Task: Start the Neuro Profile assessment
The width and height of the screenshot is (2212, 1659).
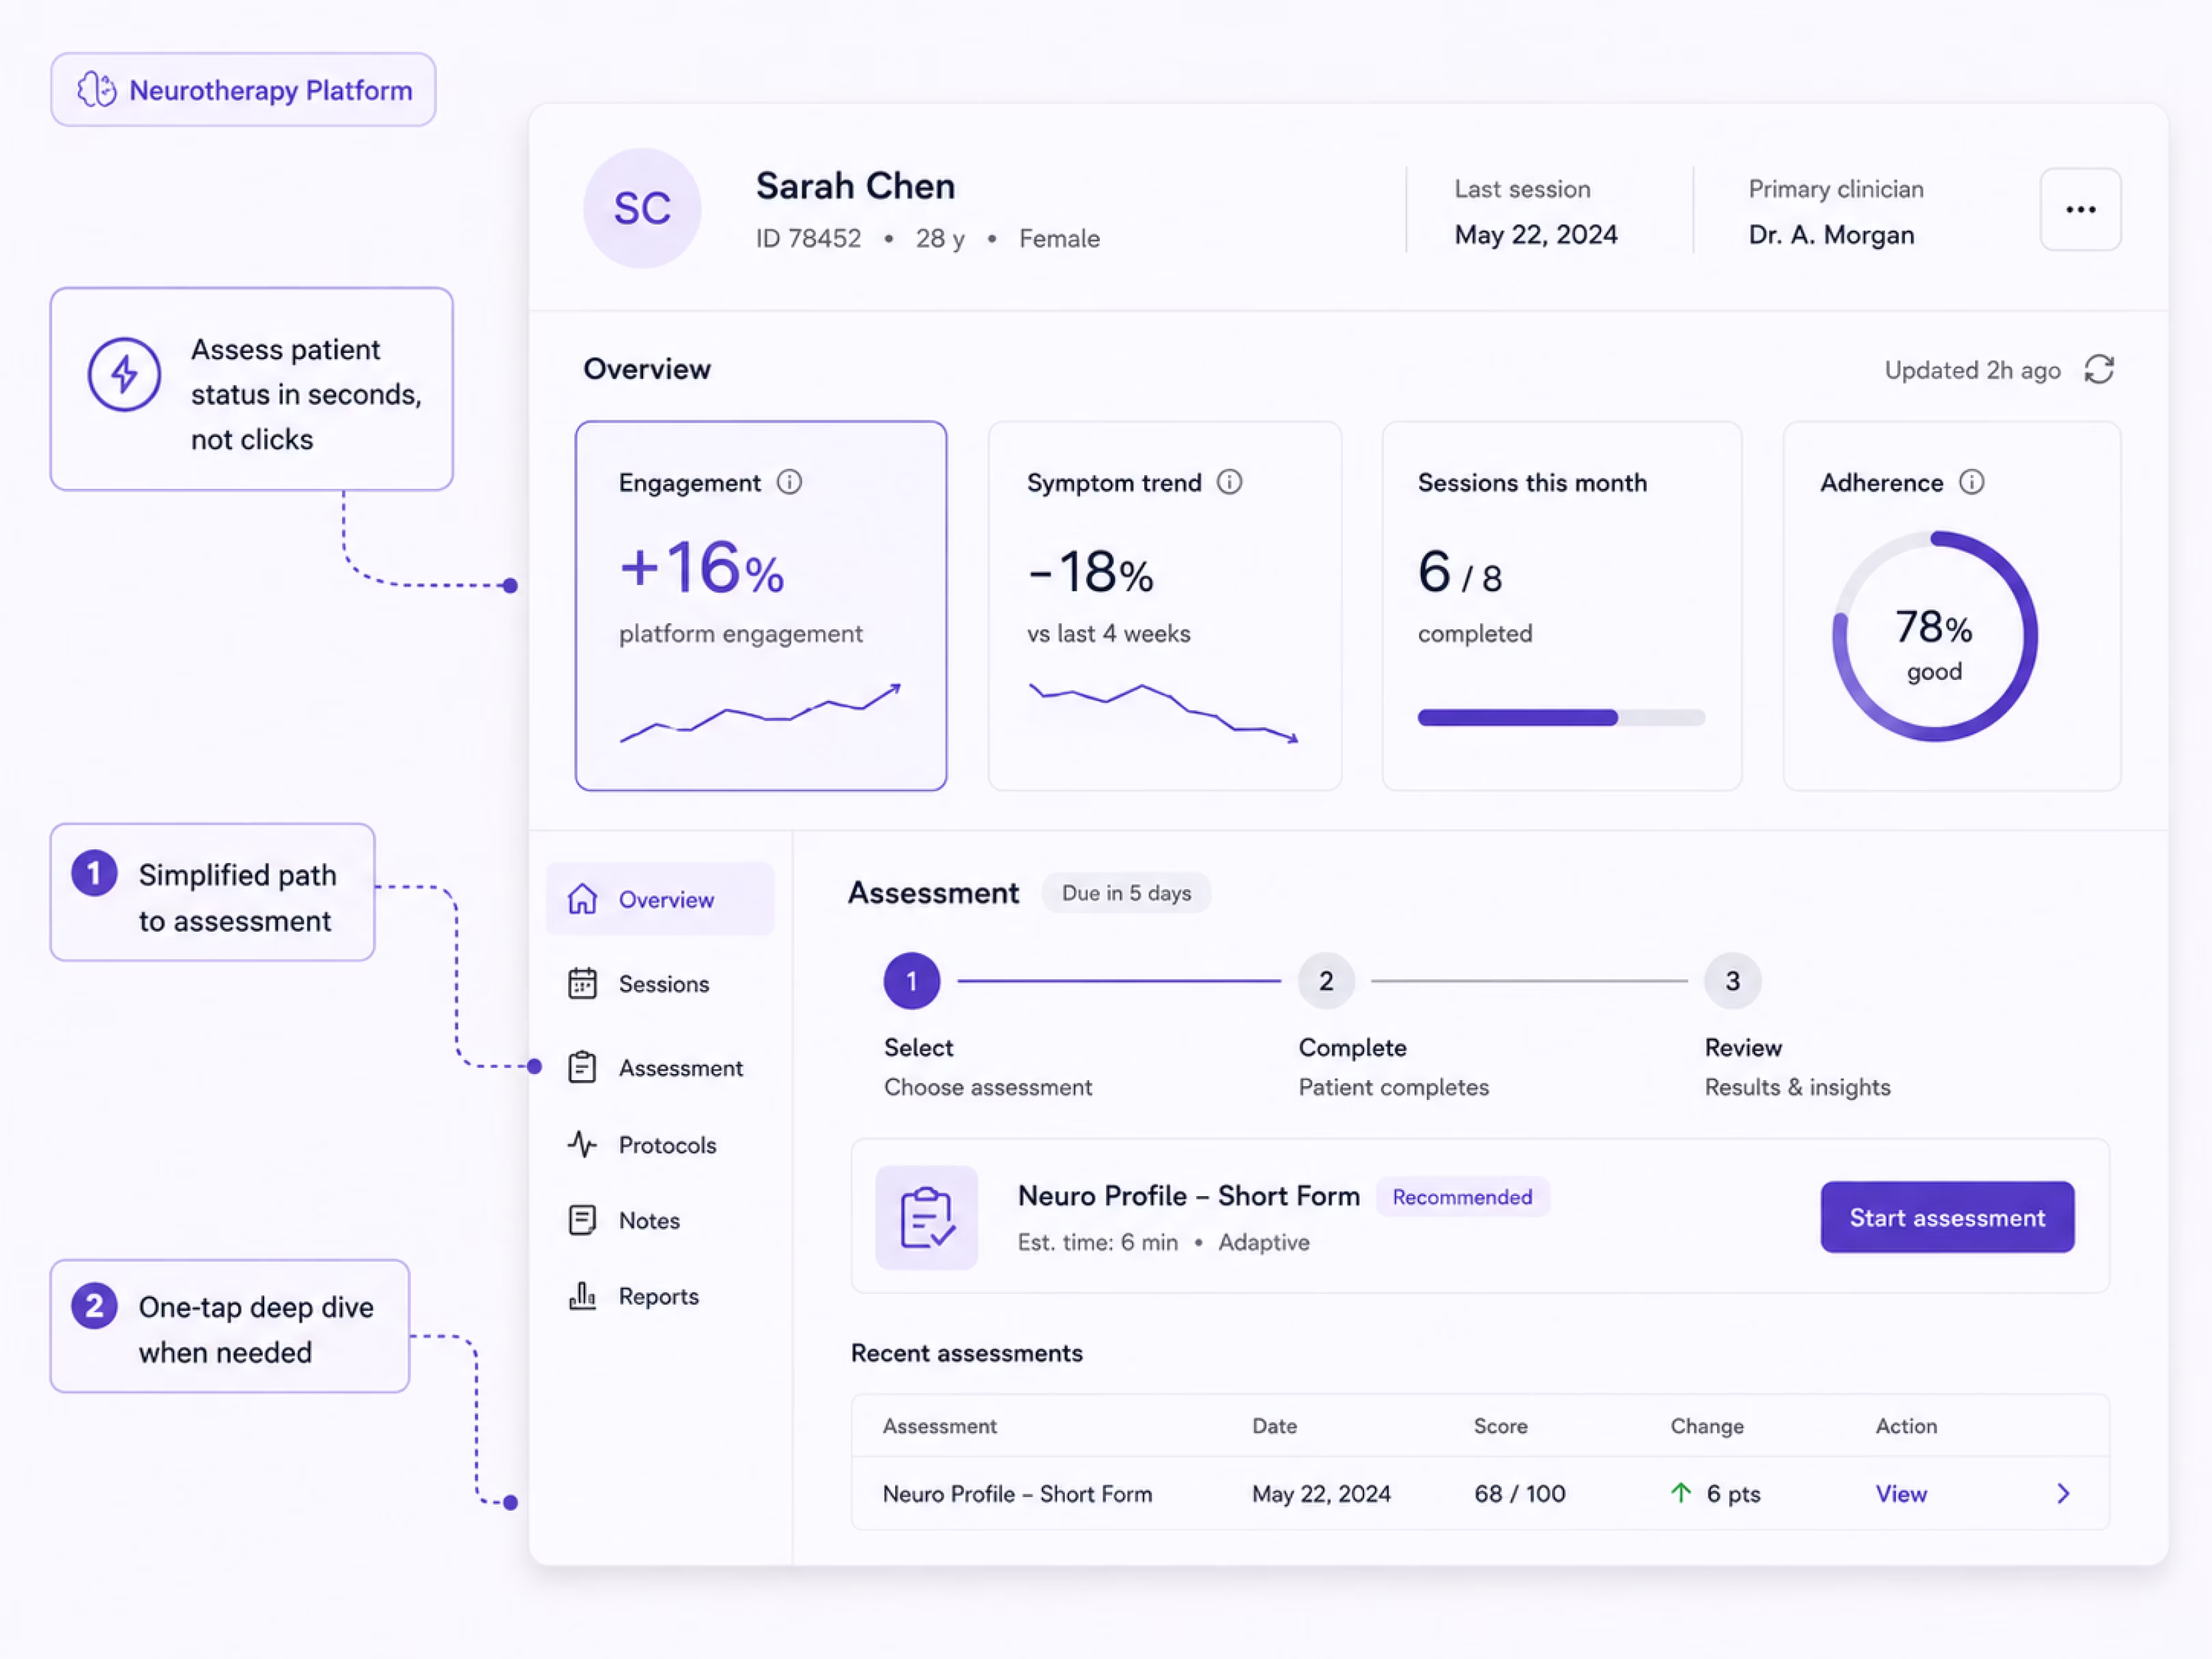Action: (1947, 1217)
